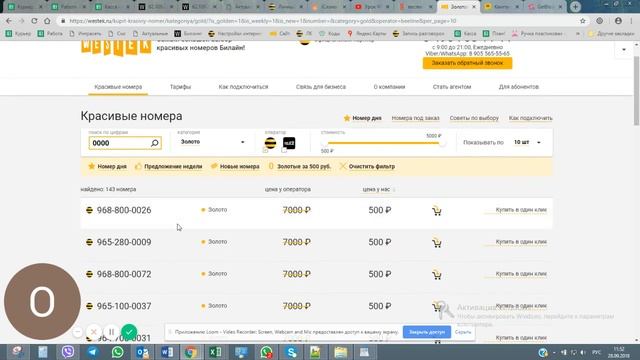Viewport: 640px width, 360px height.
Task: Toggle the 'Предложение недели' quick filter
Action: (x=169, y=167)
